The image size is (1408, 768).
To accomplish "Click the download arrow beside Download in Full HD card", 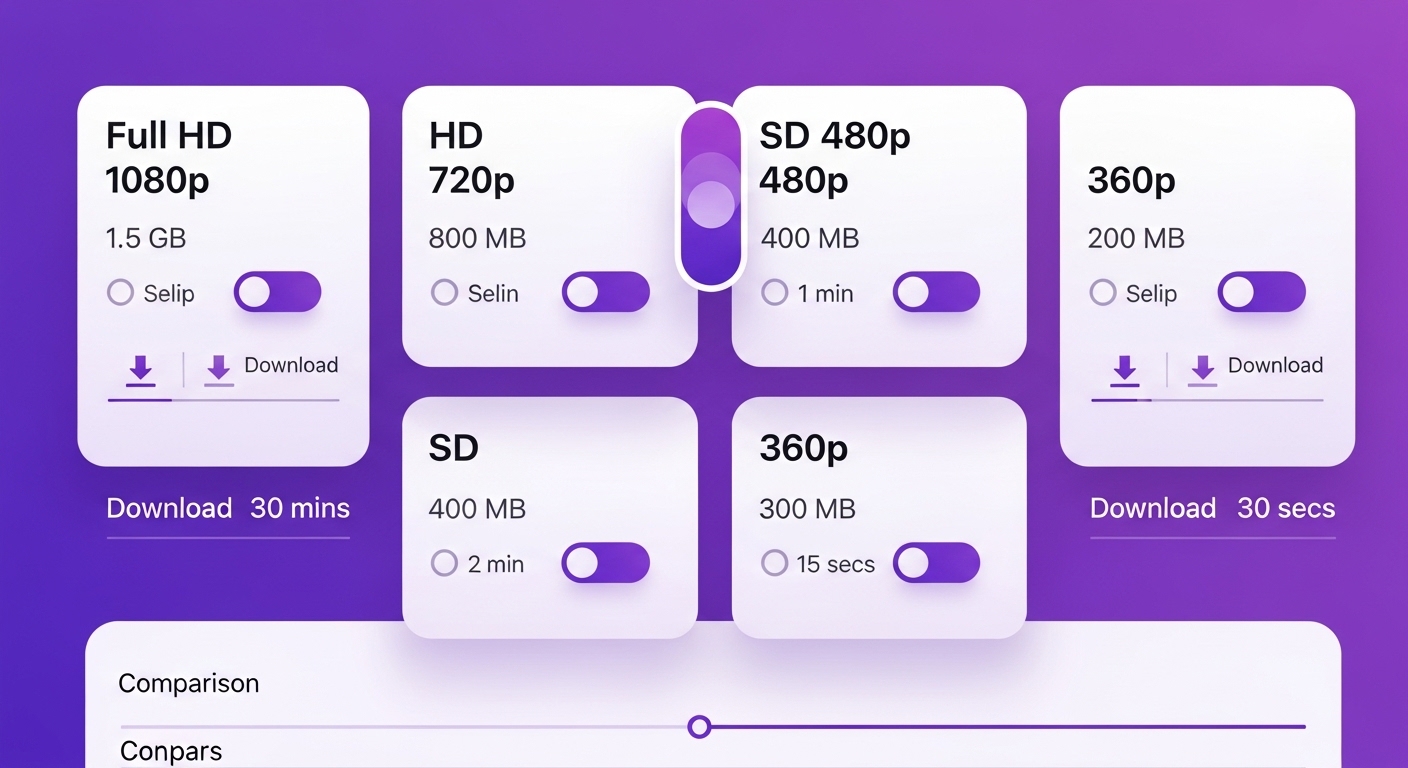I will pyautogui.click(x=219, y=369).
